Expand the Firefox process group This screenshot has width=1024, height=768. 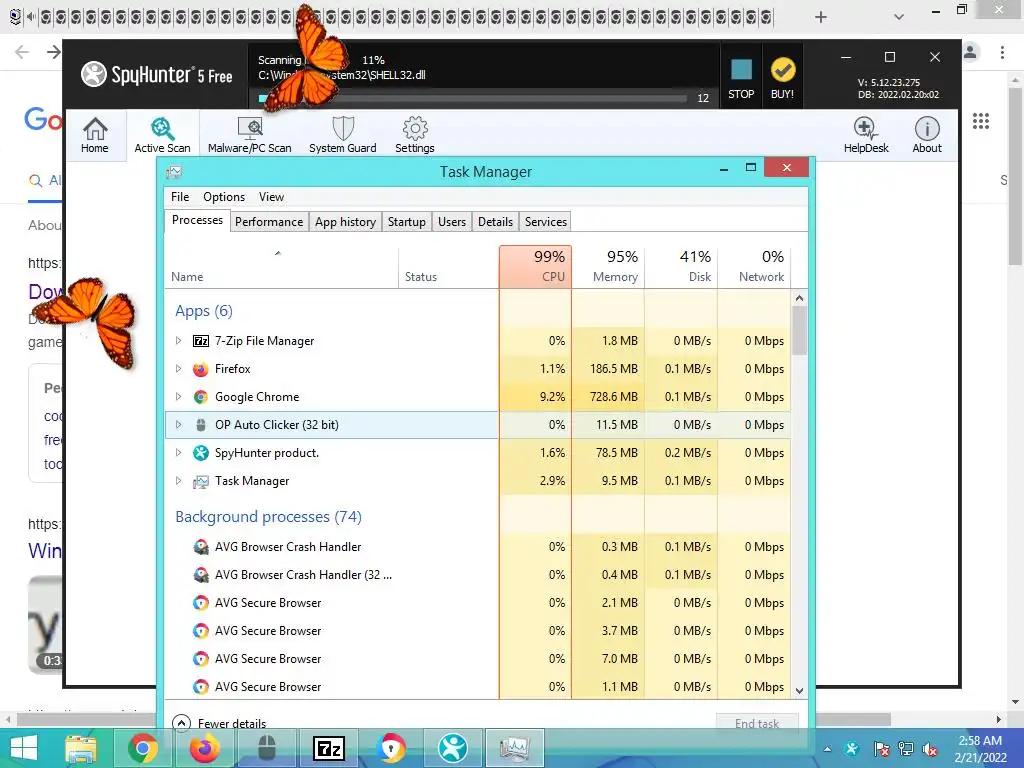[178, 369]
